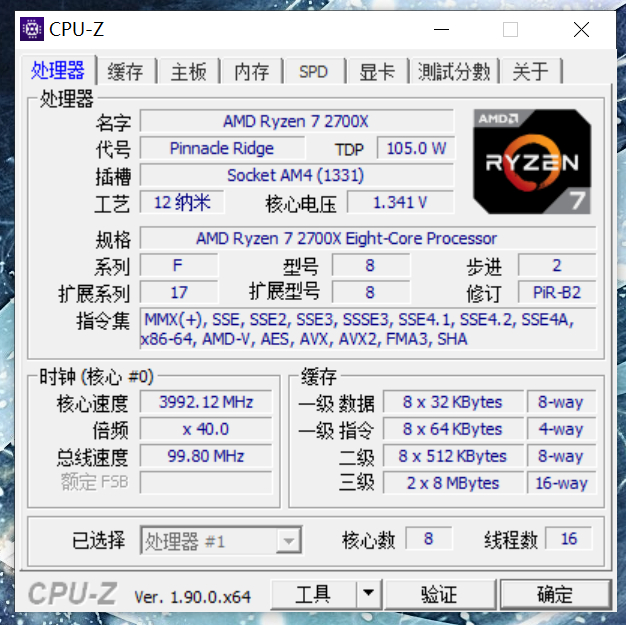Click L1 data cache '8 x 32 KBytes'
Screen dimensions: 626x625
(453, 401)
